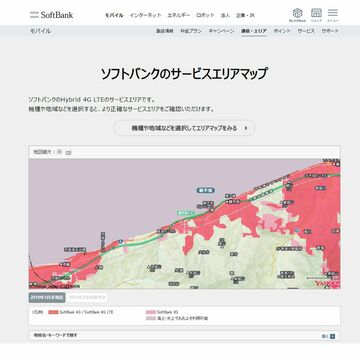This screenshot has width=360, height=360.
Task: Click the map zoom-in plus button
Action: click(x=59, y=152)
